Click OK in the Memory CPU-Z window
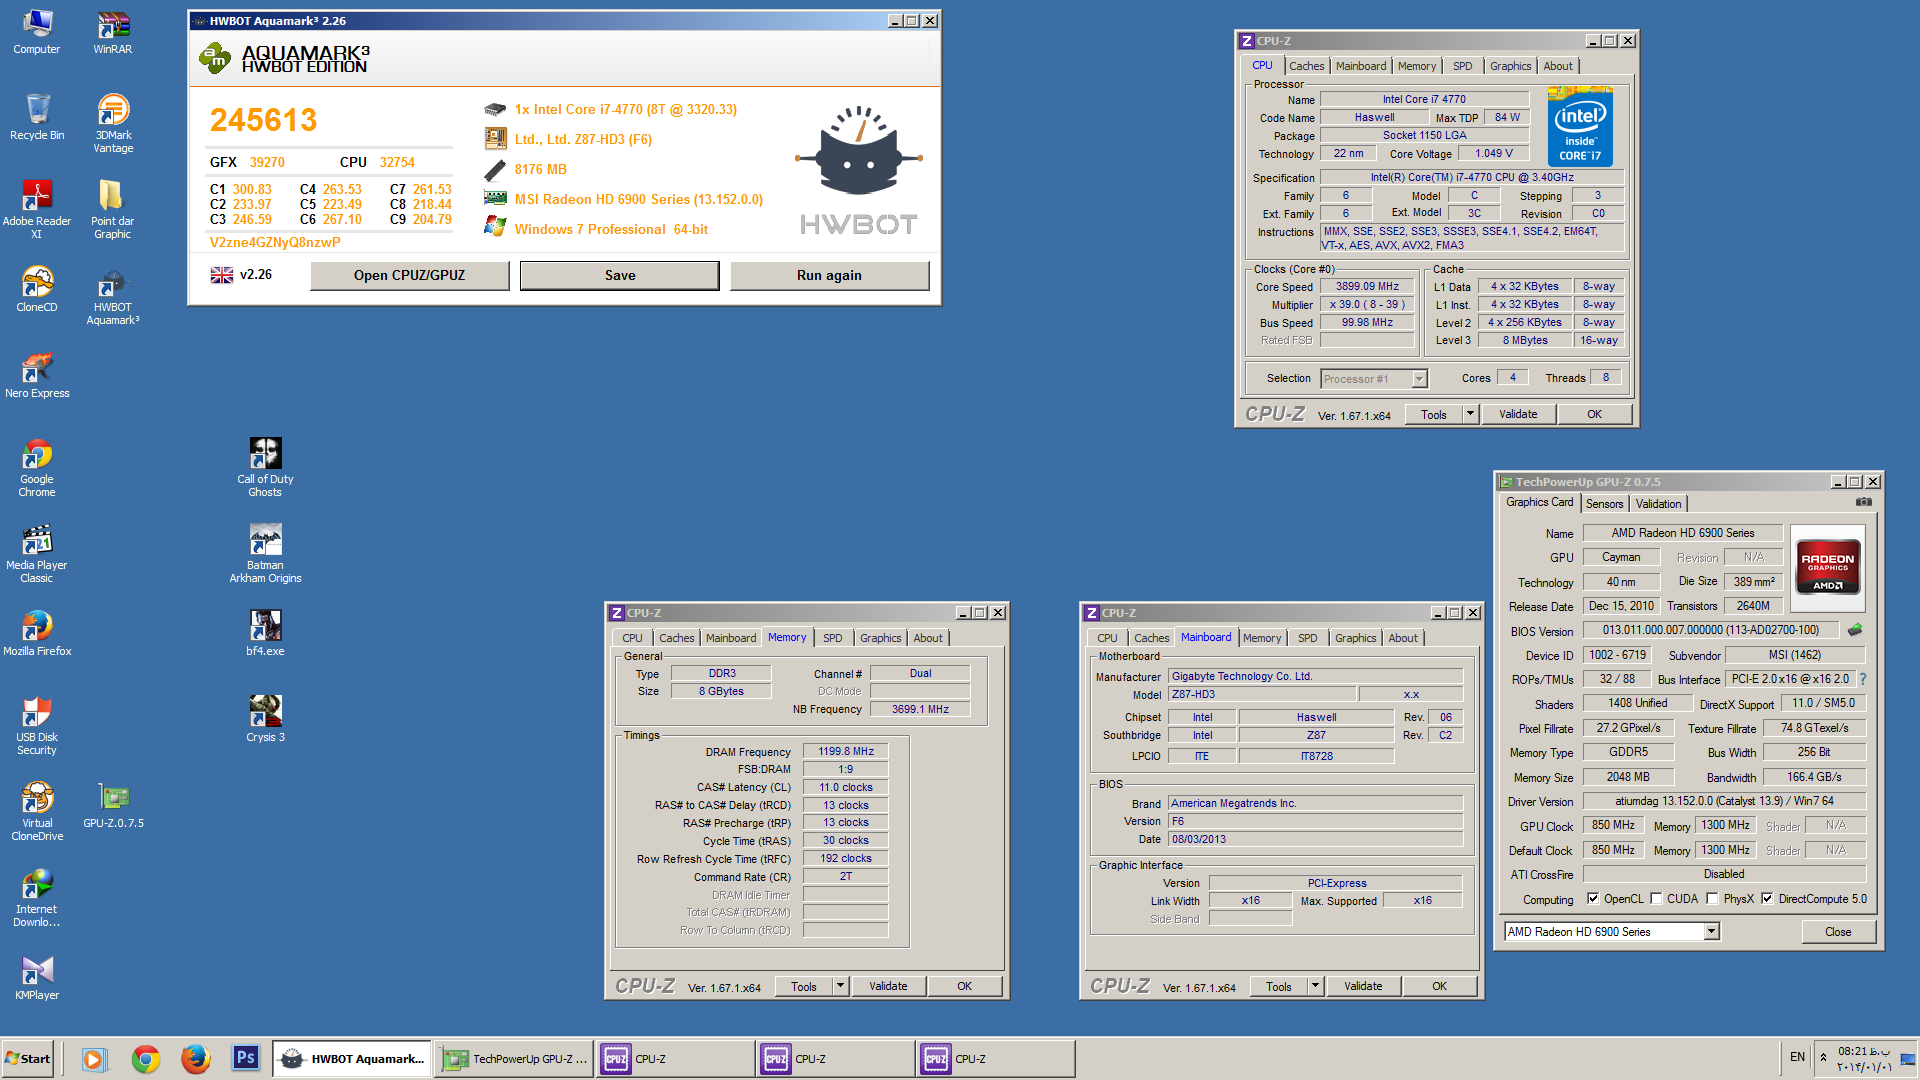Viewport: 1920px width, 1080px height. pyautogui.click(x=964, y=986)
